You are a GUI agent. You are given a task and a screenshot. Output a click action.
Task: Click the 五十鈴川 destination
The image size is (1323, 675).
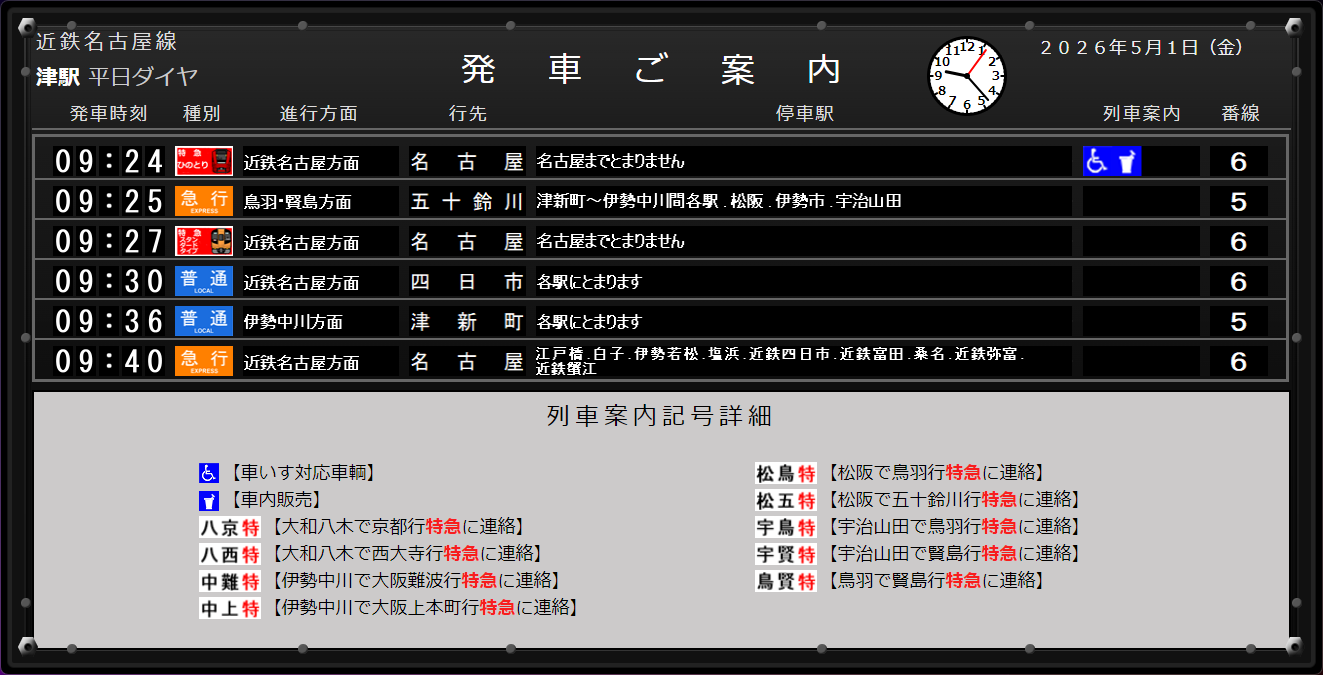(467, 201)
